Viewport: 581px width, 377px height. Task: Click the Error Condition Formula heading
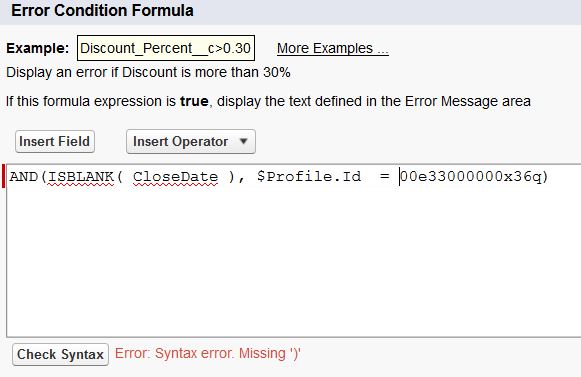coord(102,10)
